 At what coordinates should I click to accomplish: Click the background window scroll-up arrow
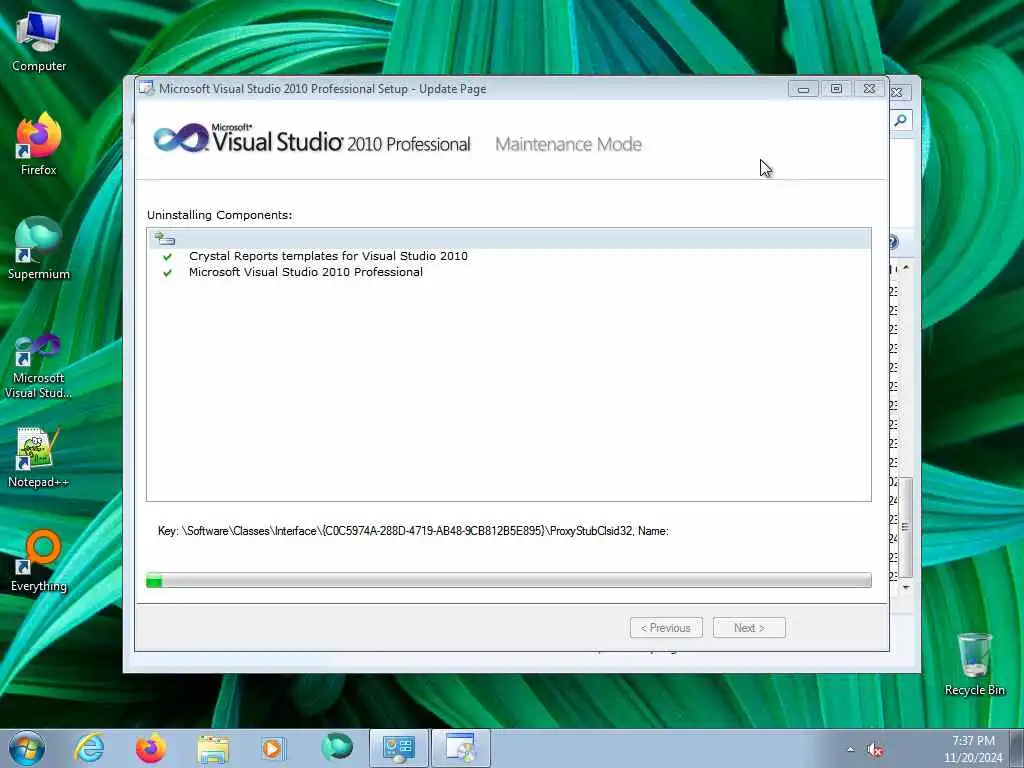[906, 268]
